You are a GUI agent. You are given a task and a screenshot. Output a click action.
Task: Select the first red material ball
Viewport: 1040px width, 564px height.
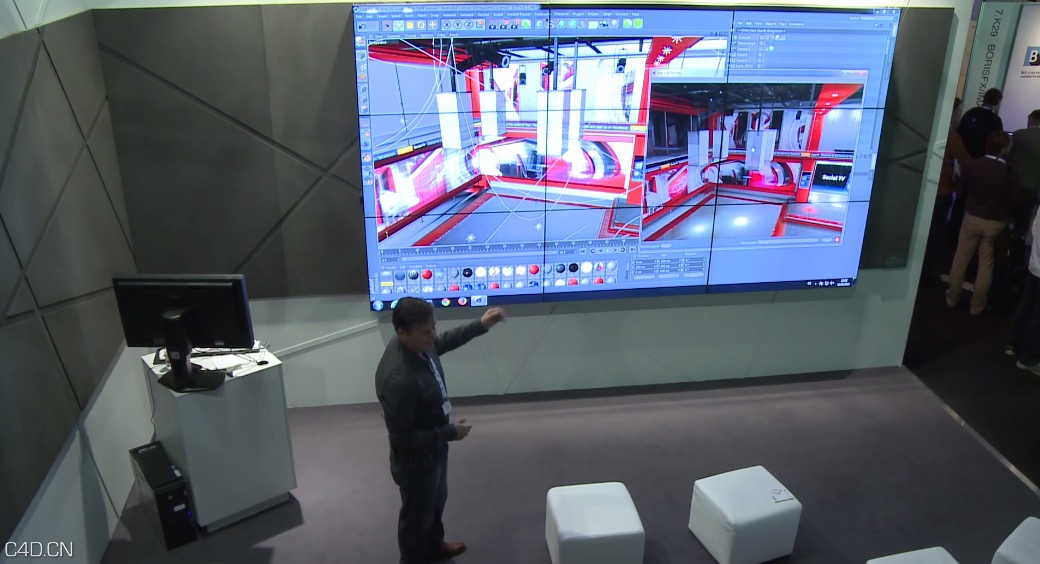(x=426, y=274)
